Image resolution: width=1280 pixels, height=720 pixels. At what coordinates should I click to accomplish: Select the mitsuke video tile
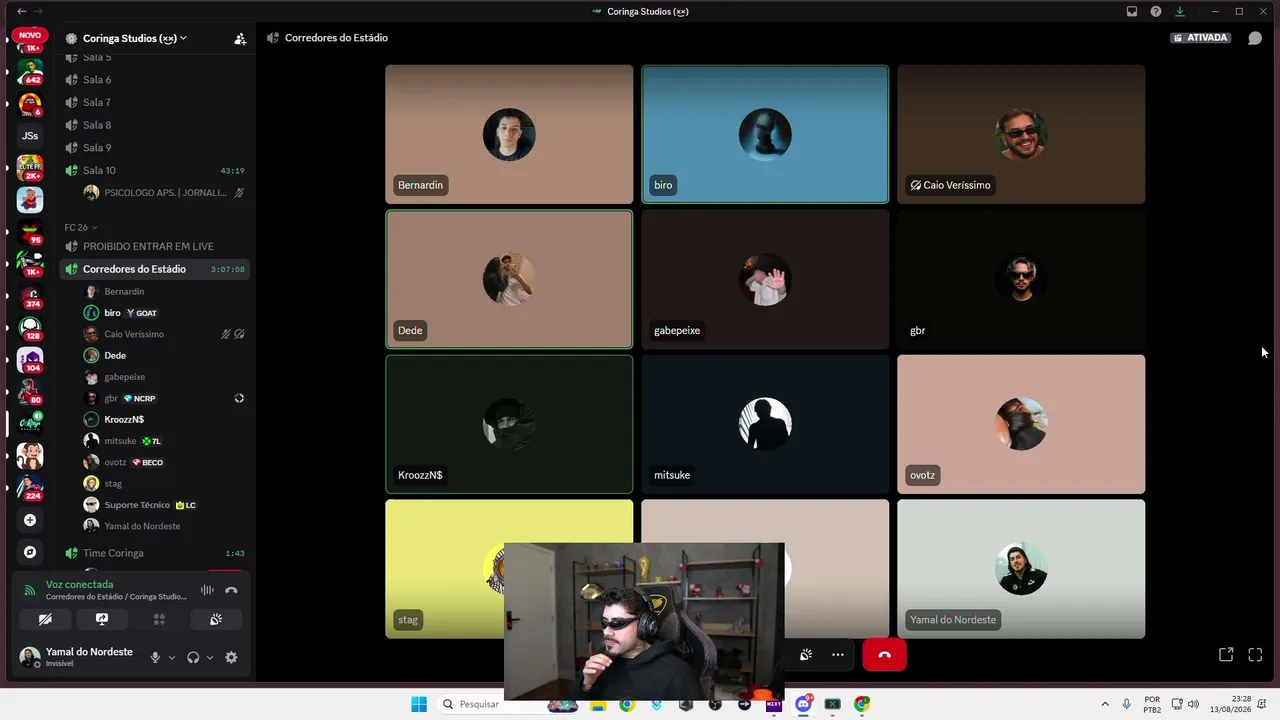(765, 424)
